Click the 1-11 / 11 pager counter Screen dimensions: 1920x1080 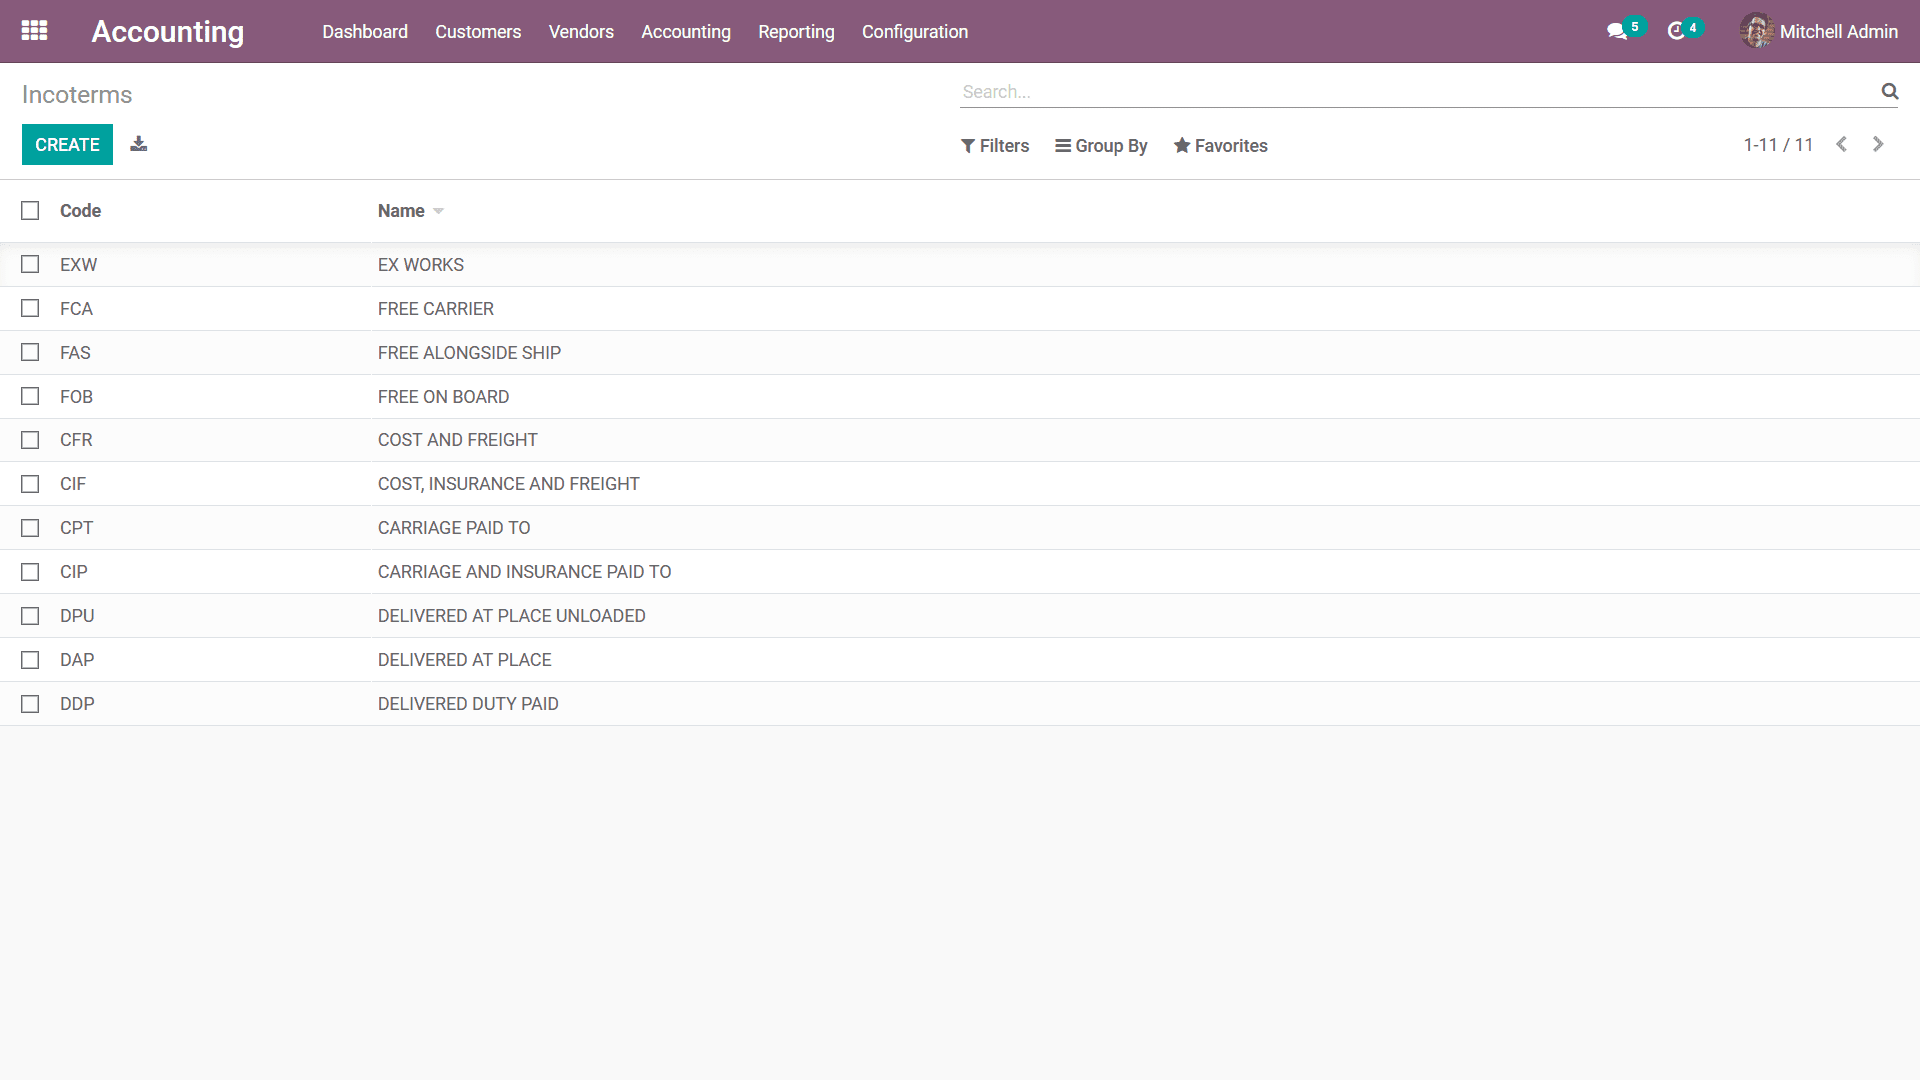1778,145
